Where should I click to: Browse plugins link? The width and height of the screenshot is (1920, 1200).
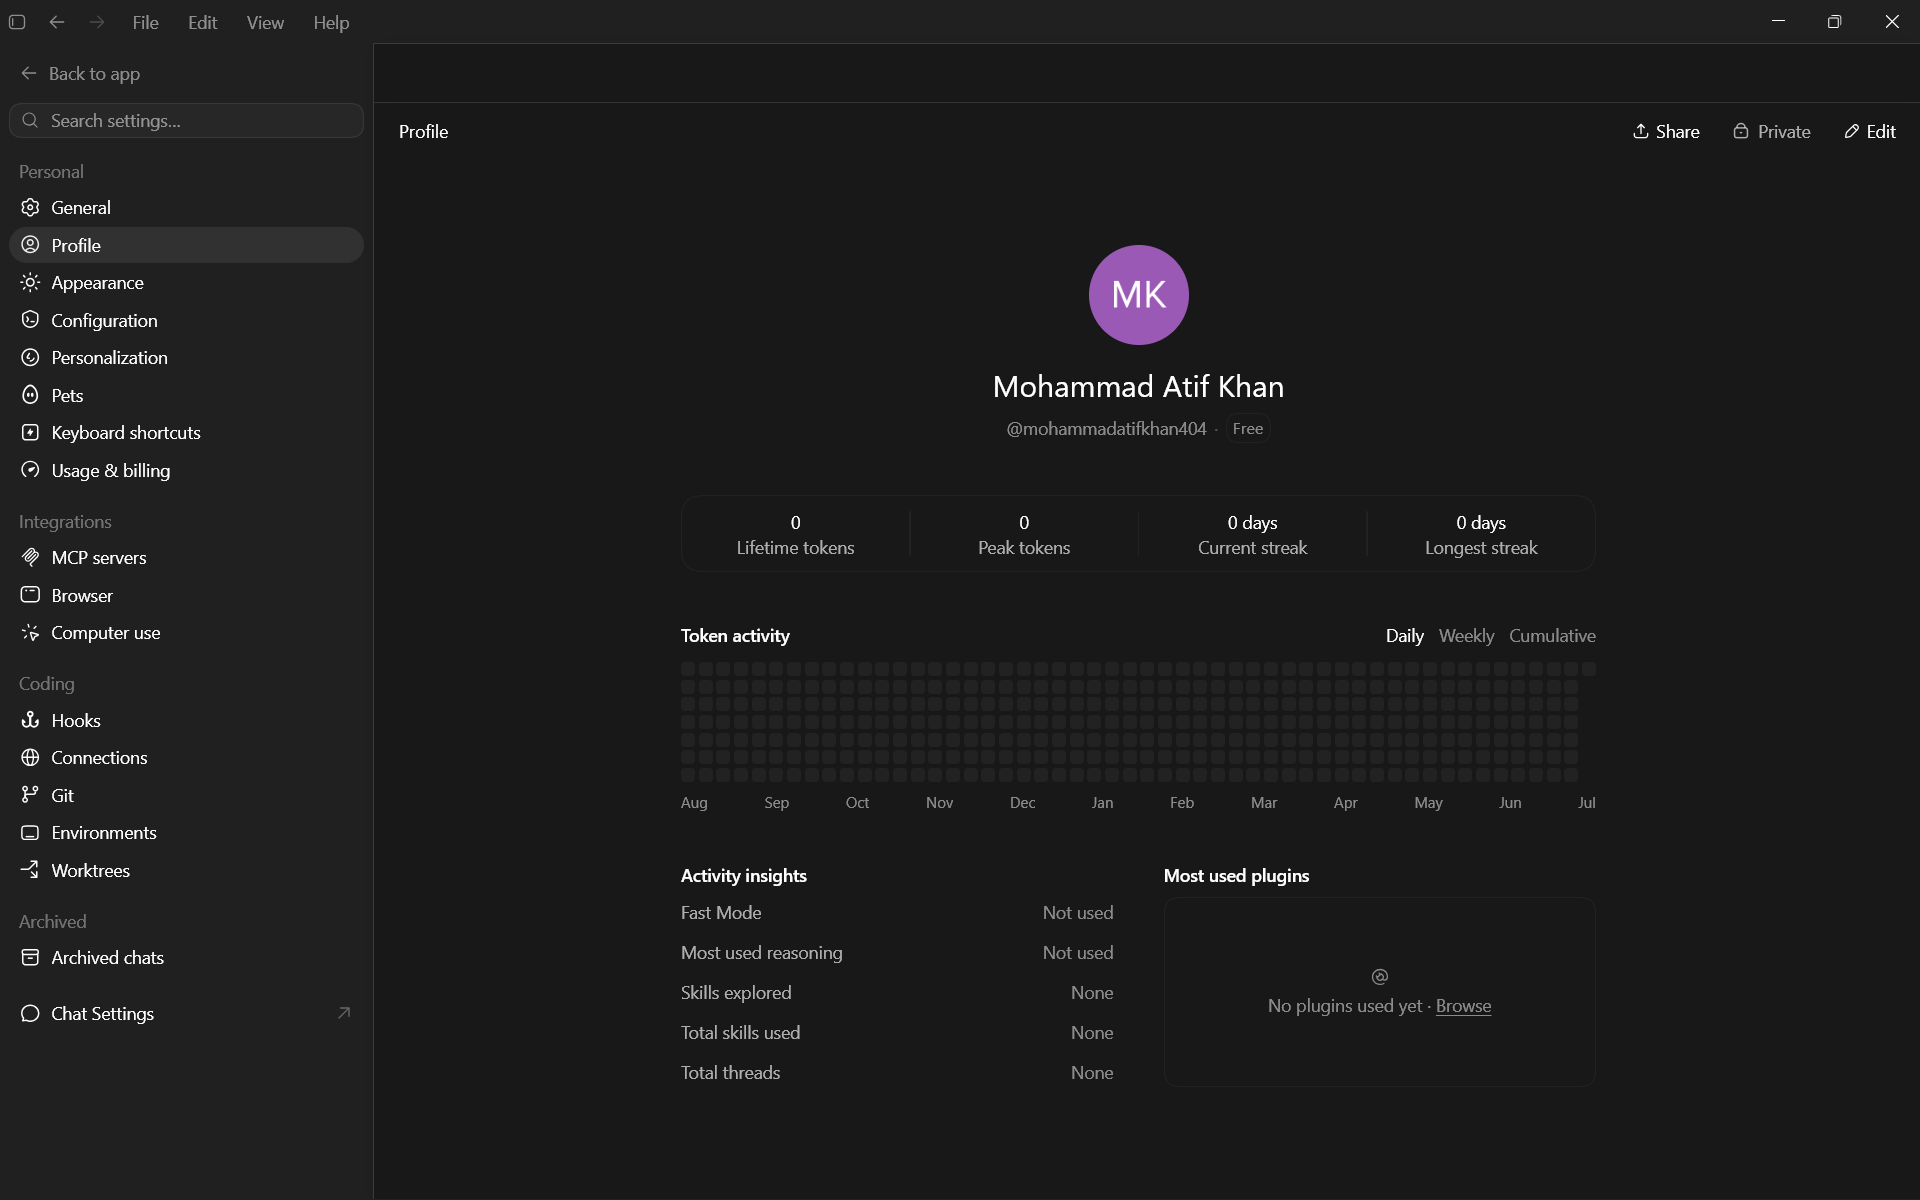pyautogui.click(x=1463, y=1006)
